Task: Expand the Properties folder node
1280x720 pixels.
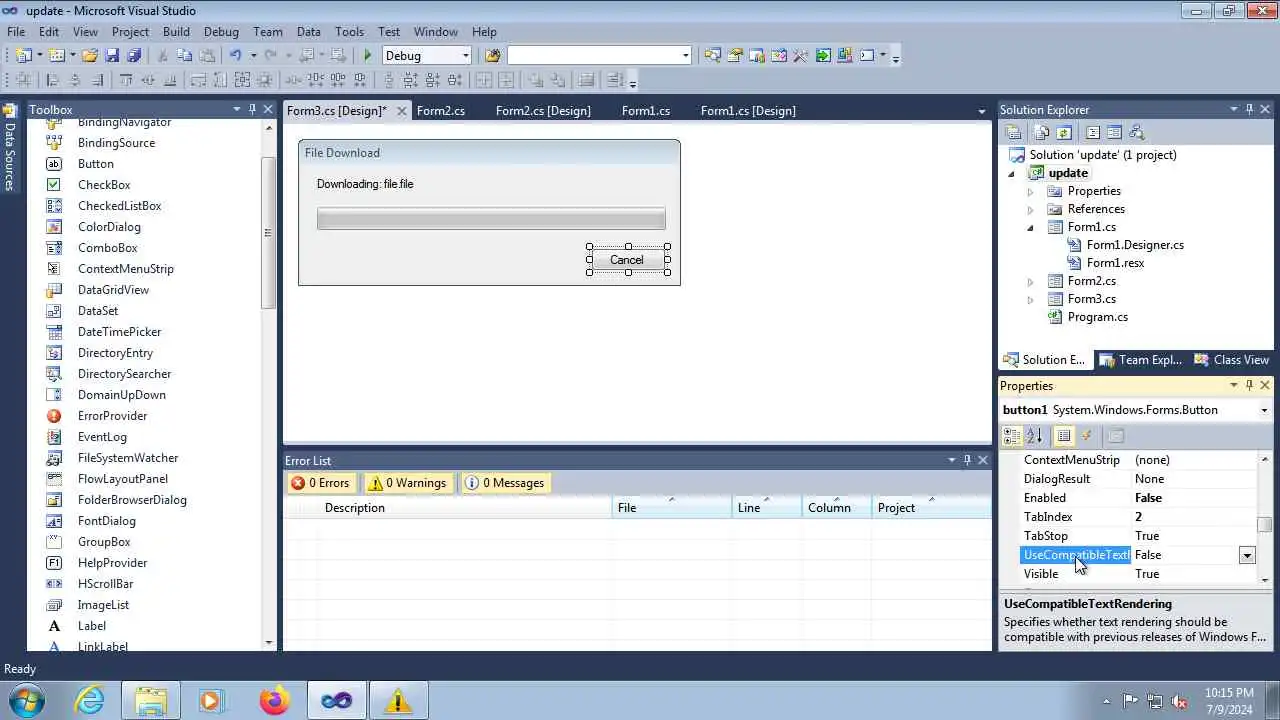Action: pyautogui.click(x=1031, y=191)
